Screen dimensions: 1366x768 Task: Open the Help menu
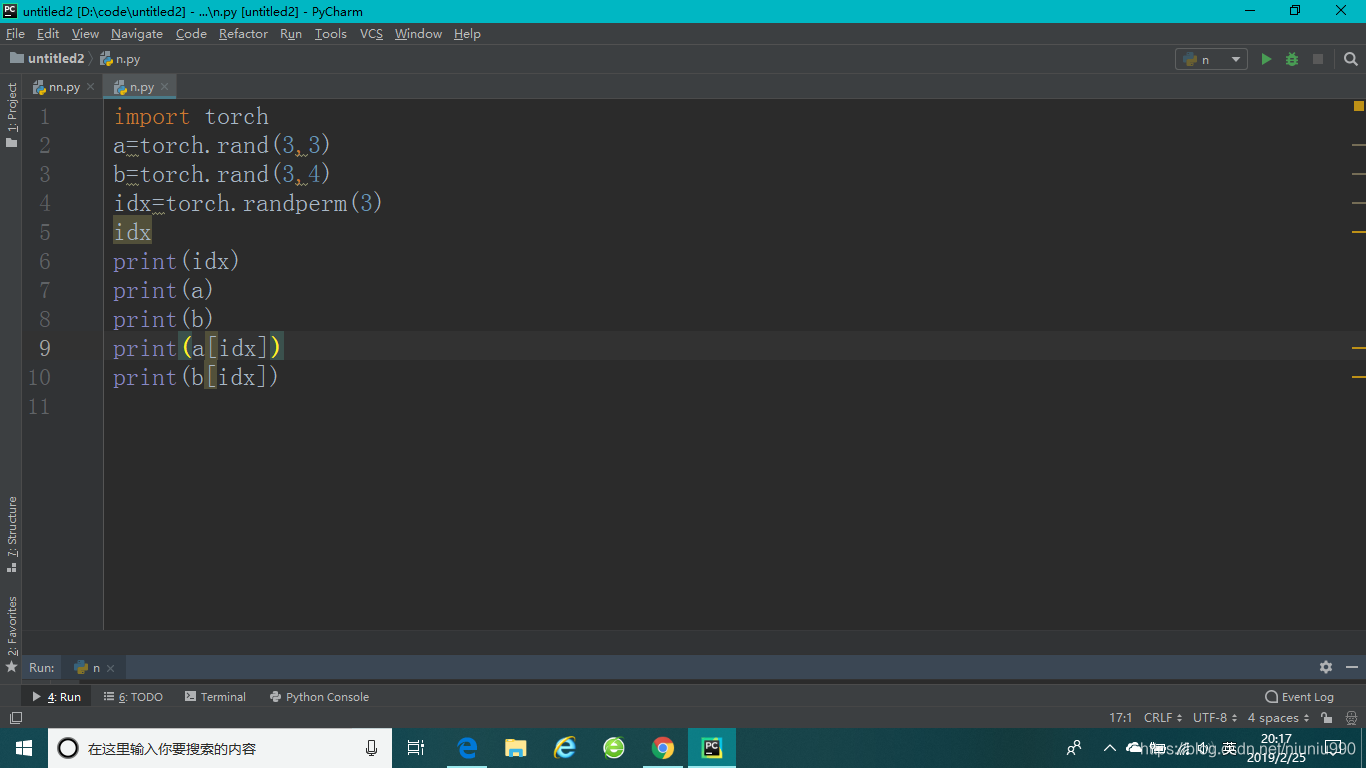coord(467,33)
